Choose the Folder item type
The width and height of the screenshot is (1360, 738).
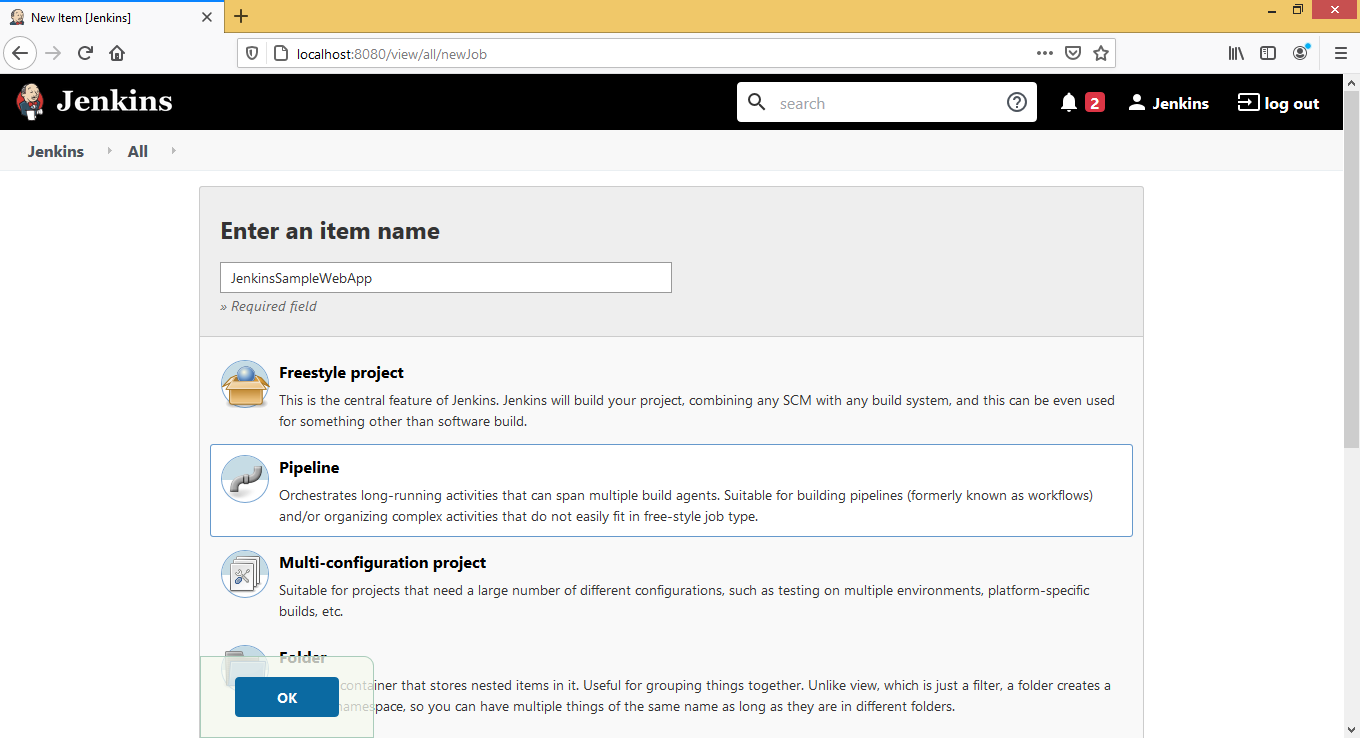(671, 680)
